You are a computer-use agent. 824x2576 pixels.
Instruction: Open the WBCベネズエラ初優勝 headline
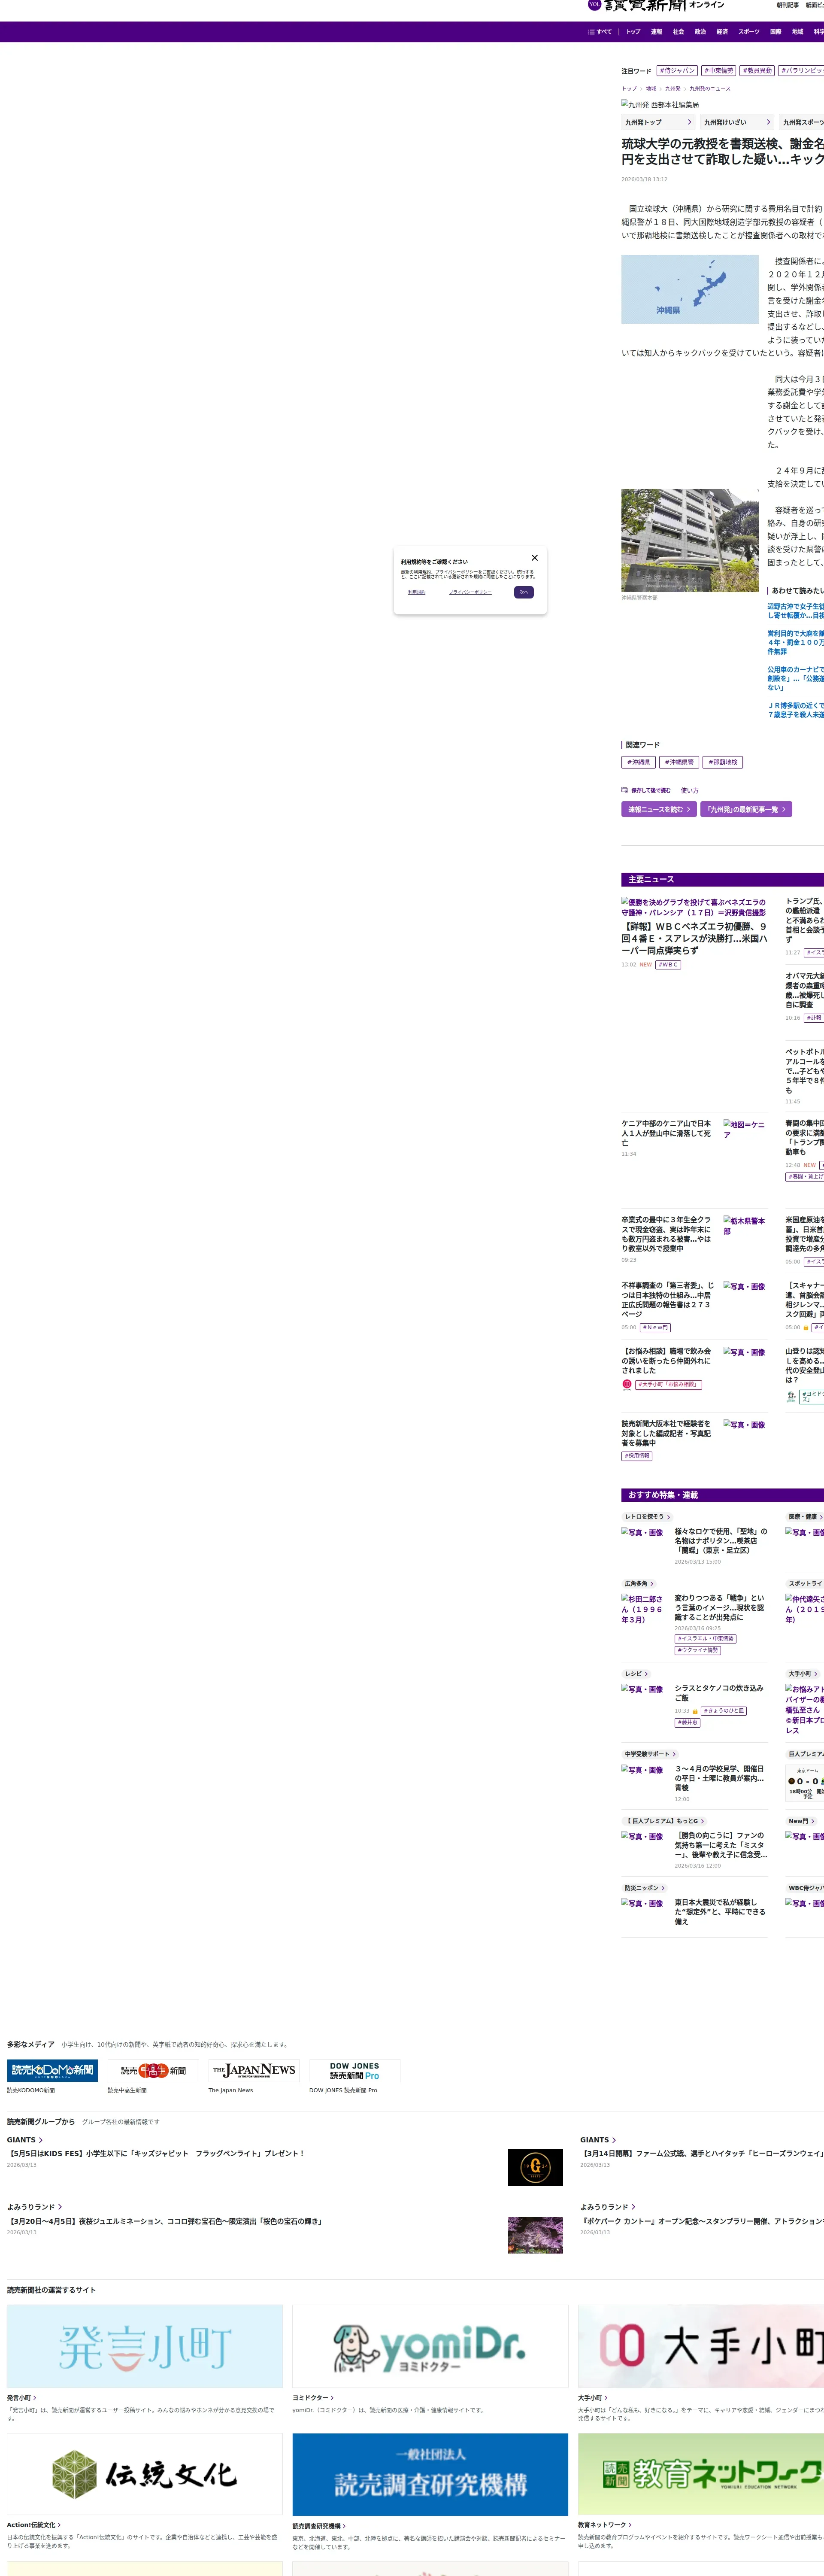tap(694, 939)
